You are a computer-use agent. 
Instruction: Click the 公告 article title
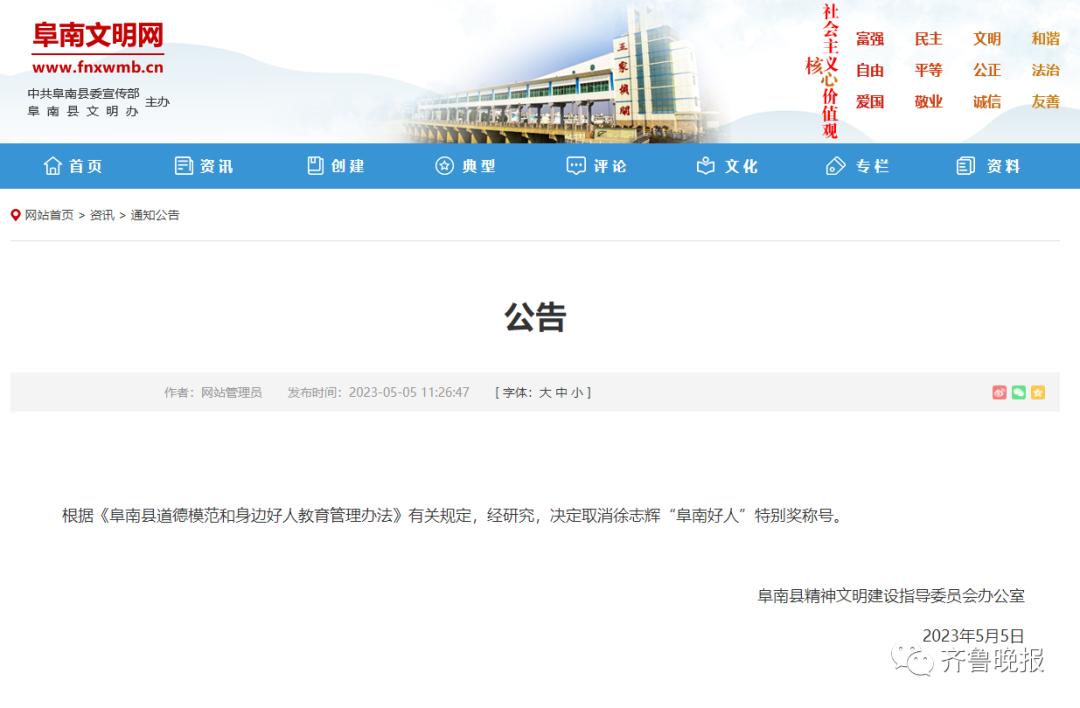[x=535, y=317]
